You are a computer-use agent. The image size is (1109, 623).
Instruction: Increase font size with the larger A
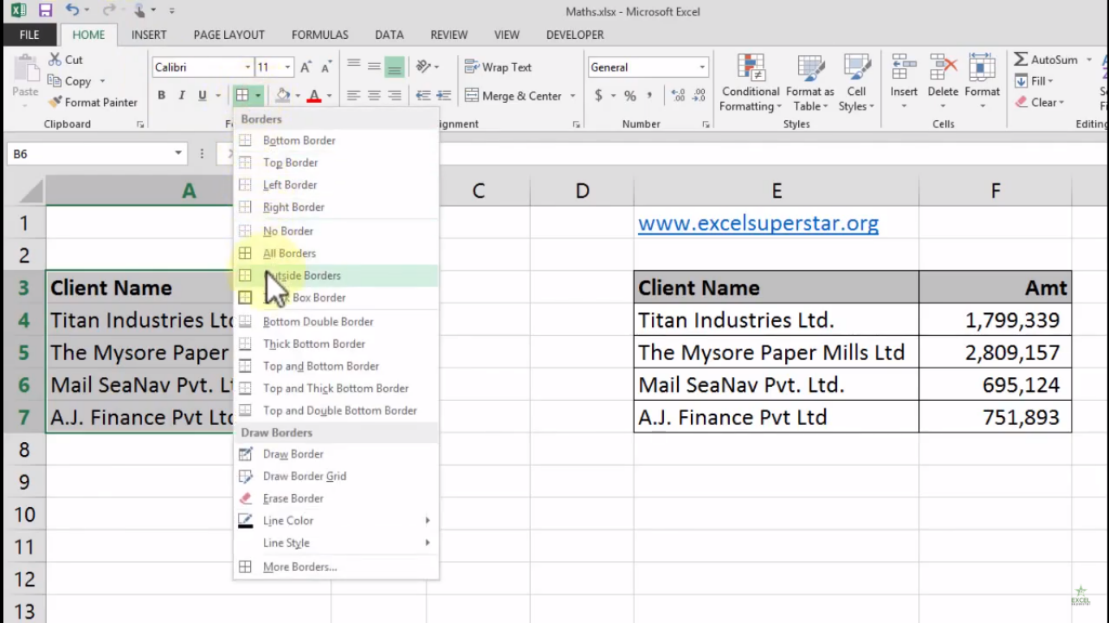coord(306,67)
